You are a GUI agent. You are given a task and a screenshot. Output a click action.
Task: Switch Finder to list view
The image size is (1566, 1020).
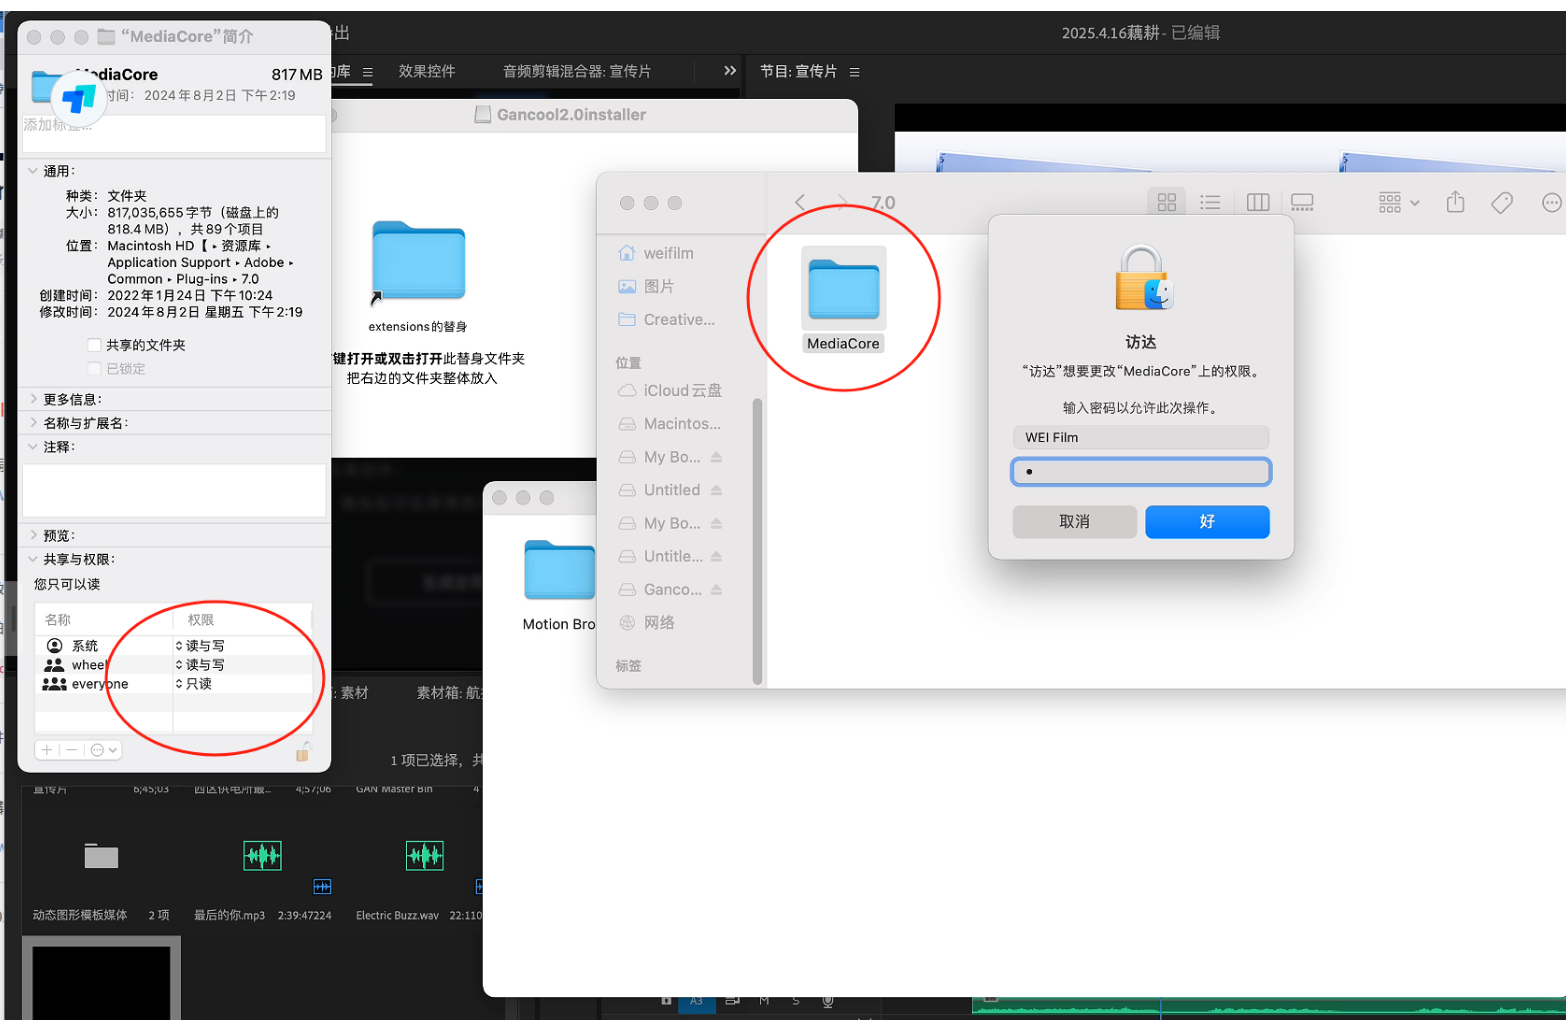coord(1210,202)
